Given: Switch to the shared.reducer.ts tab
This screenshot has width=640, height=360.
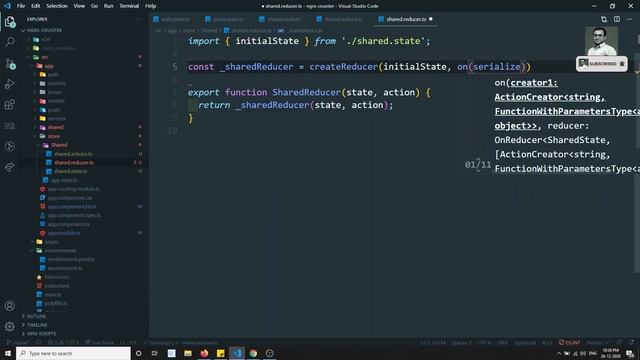Looking at the screenshot, I should point(406,19).
